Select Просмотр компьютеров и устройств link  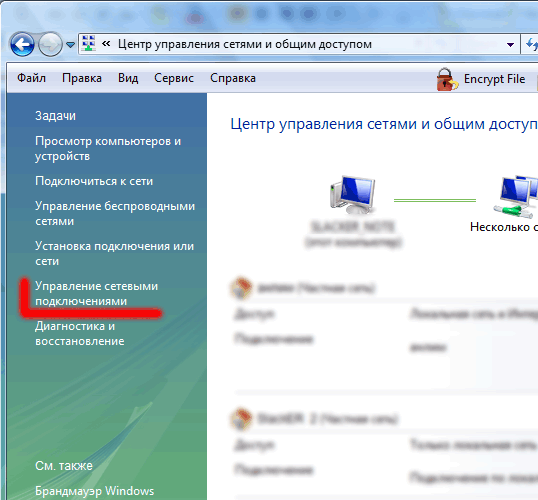pos(108,149)
